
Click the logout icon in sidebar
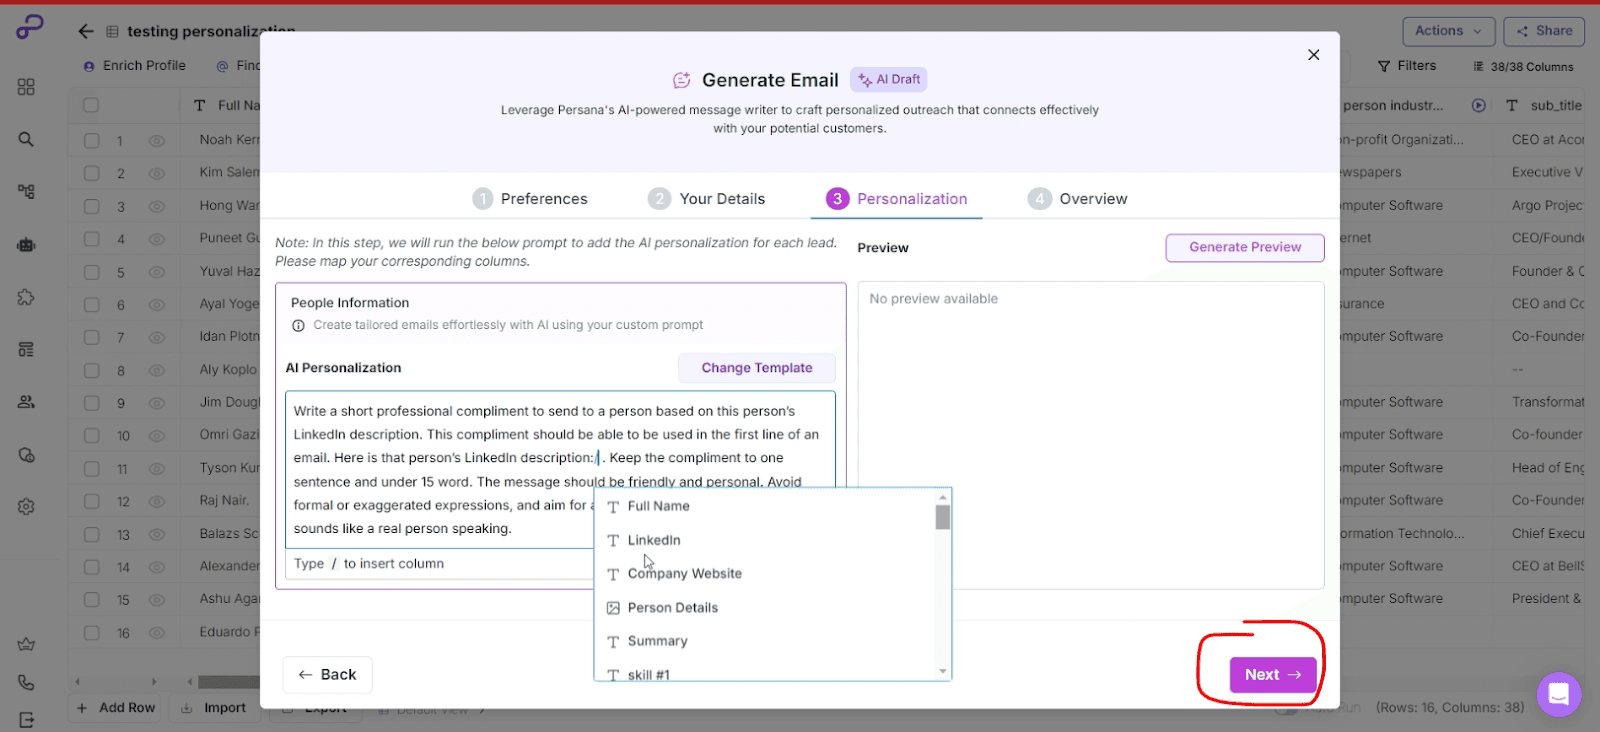(26, 720)
